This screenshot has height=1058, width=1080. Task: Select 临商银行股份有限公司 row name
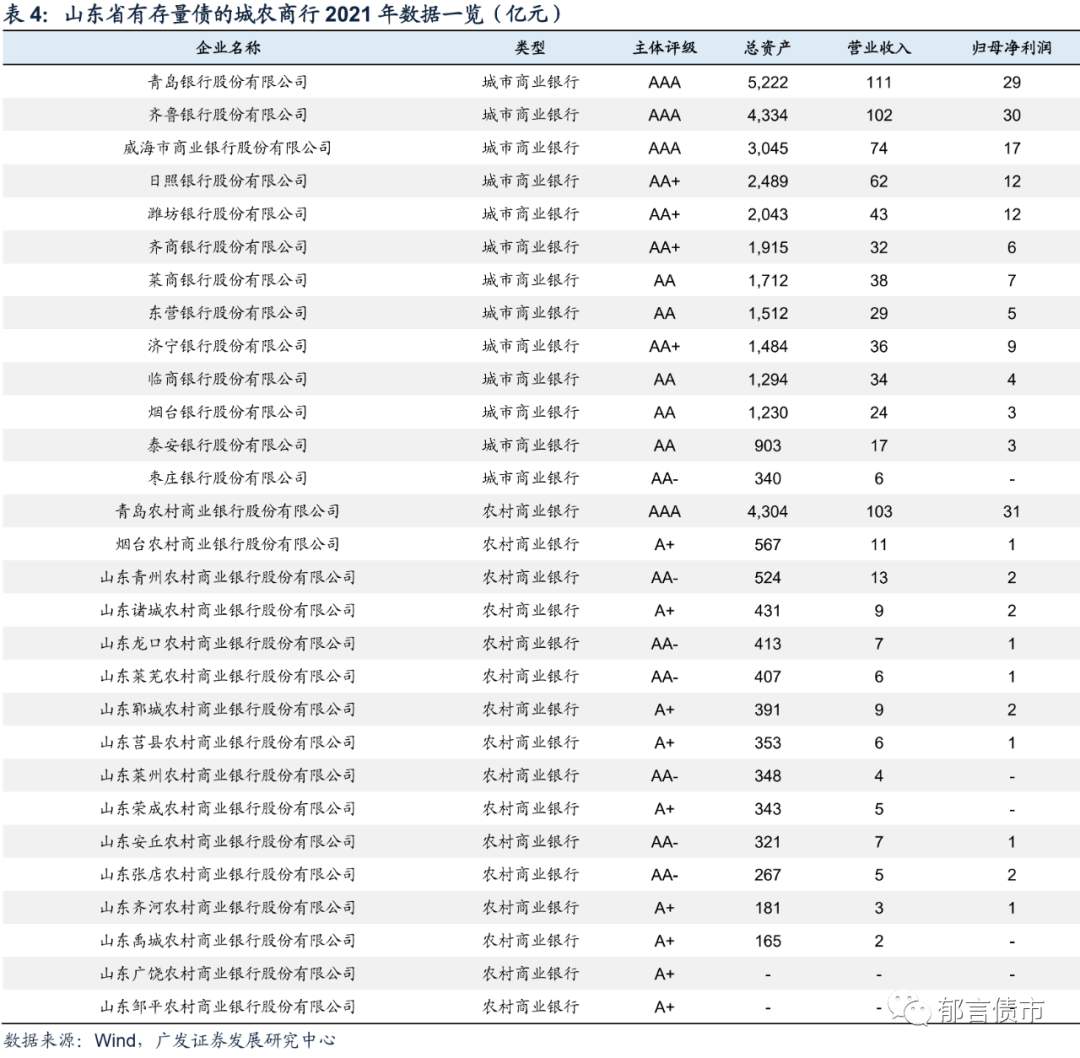228,380
